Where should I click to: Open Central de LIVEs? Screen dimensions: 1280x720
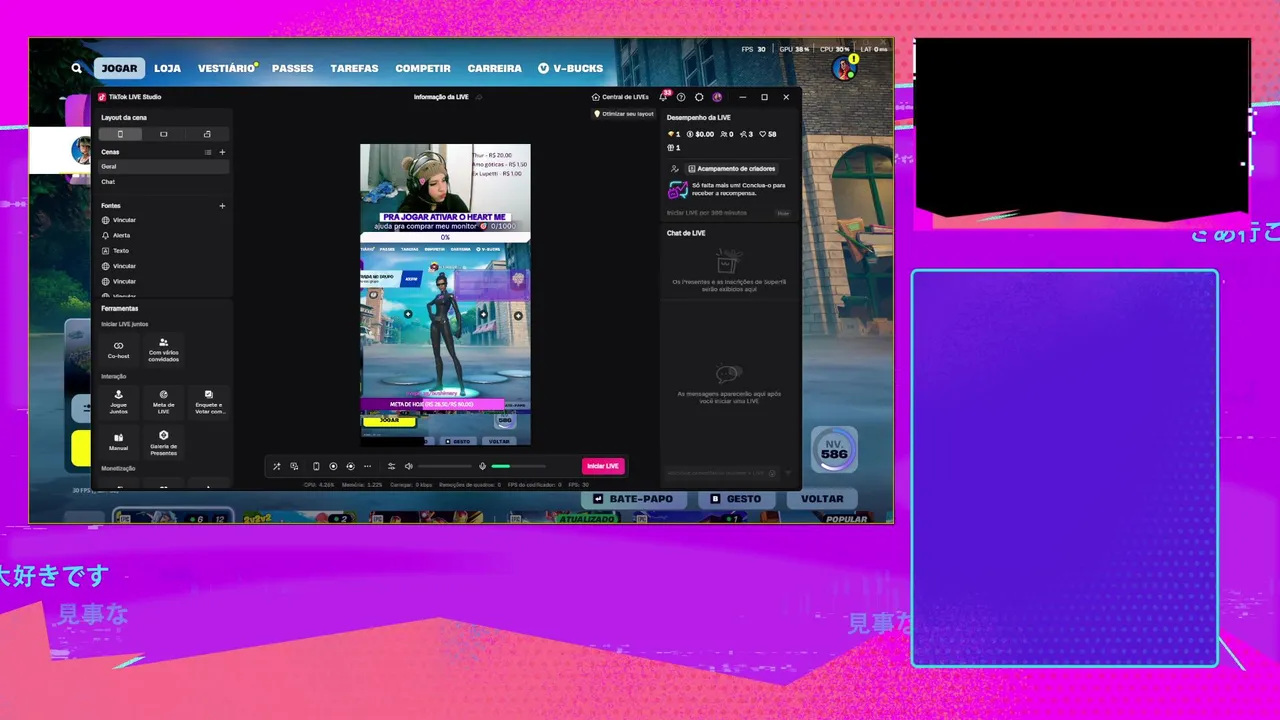(x=620, y=97)
